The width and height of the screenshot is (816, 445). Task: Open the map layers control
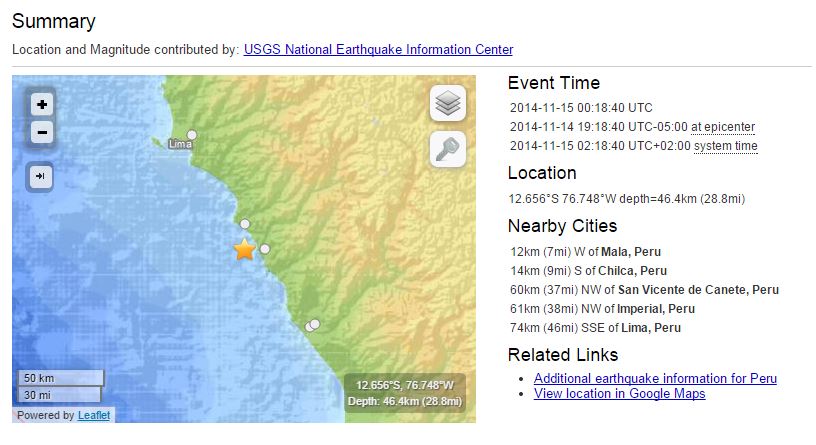[x=448, y=103]
